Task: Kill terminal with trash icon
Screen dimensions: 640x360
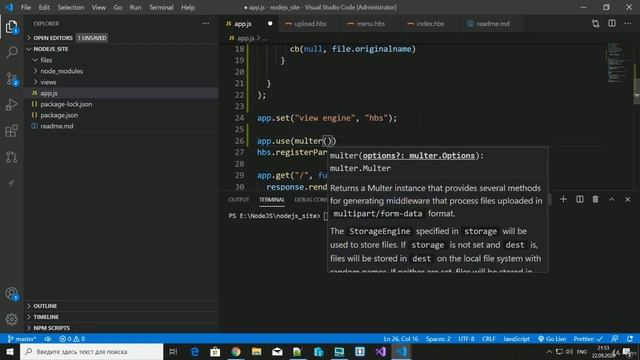Action: tap(596, 199)
